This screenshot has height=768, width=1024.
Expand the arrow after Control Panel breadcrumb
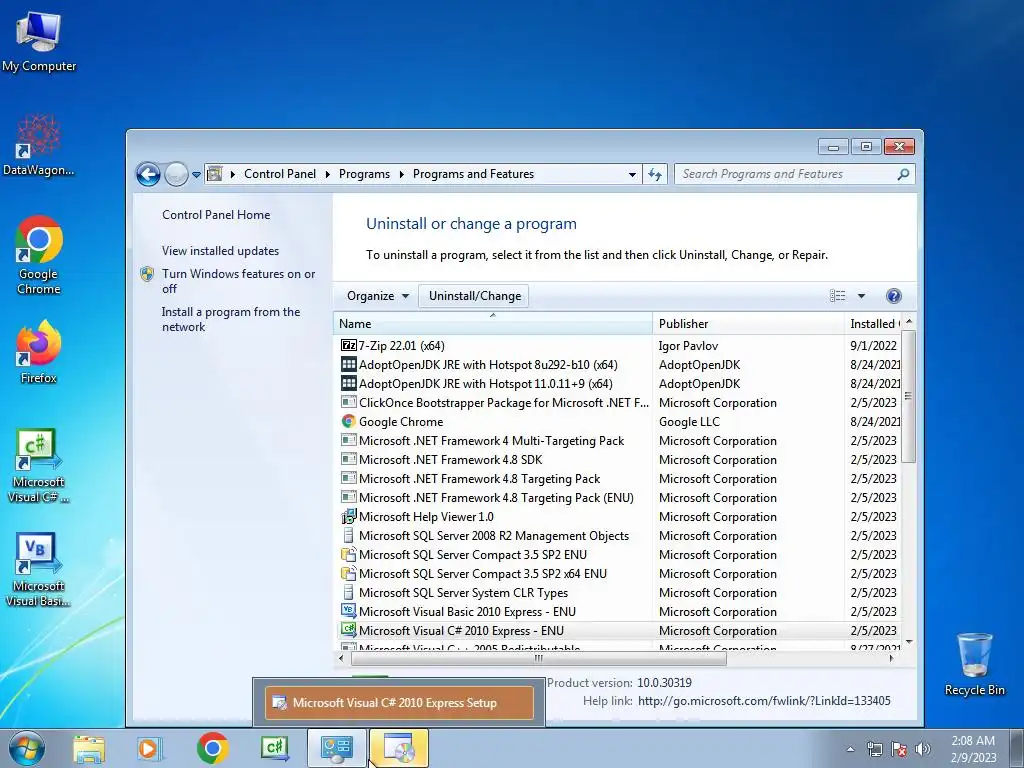pyautogui.click(x=327, y=174)
